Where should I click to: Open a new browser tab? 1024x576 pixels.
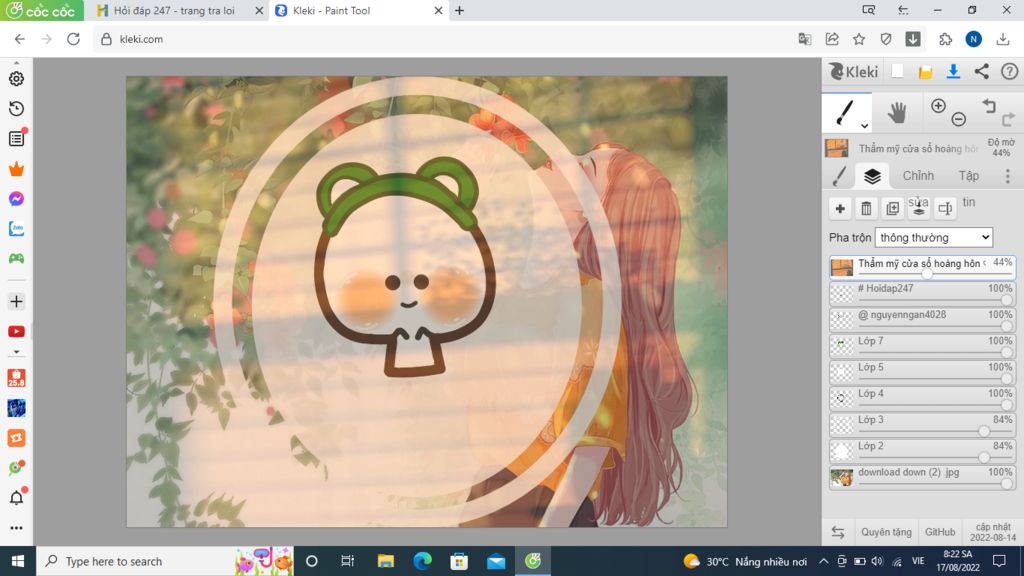[459, 10]
